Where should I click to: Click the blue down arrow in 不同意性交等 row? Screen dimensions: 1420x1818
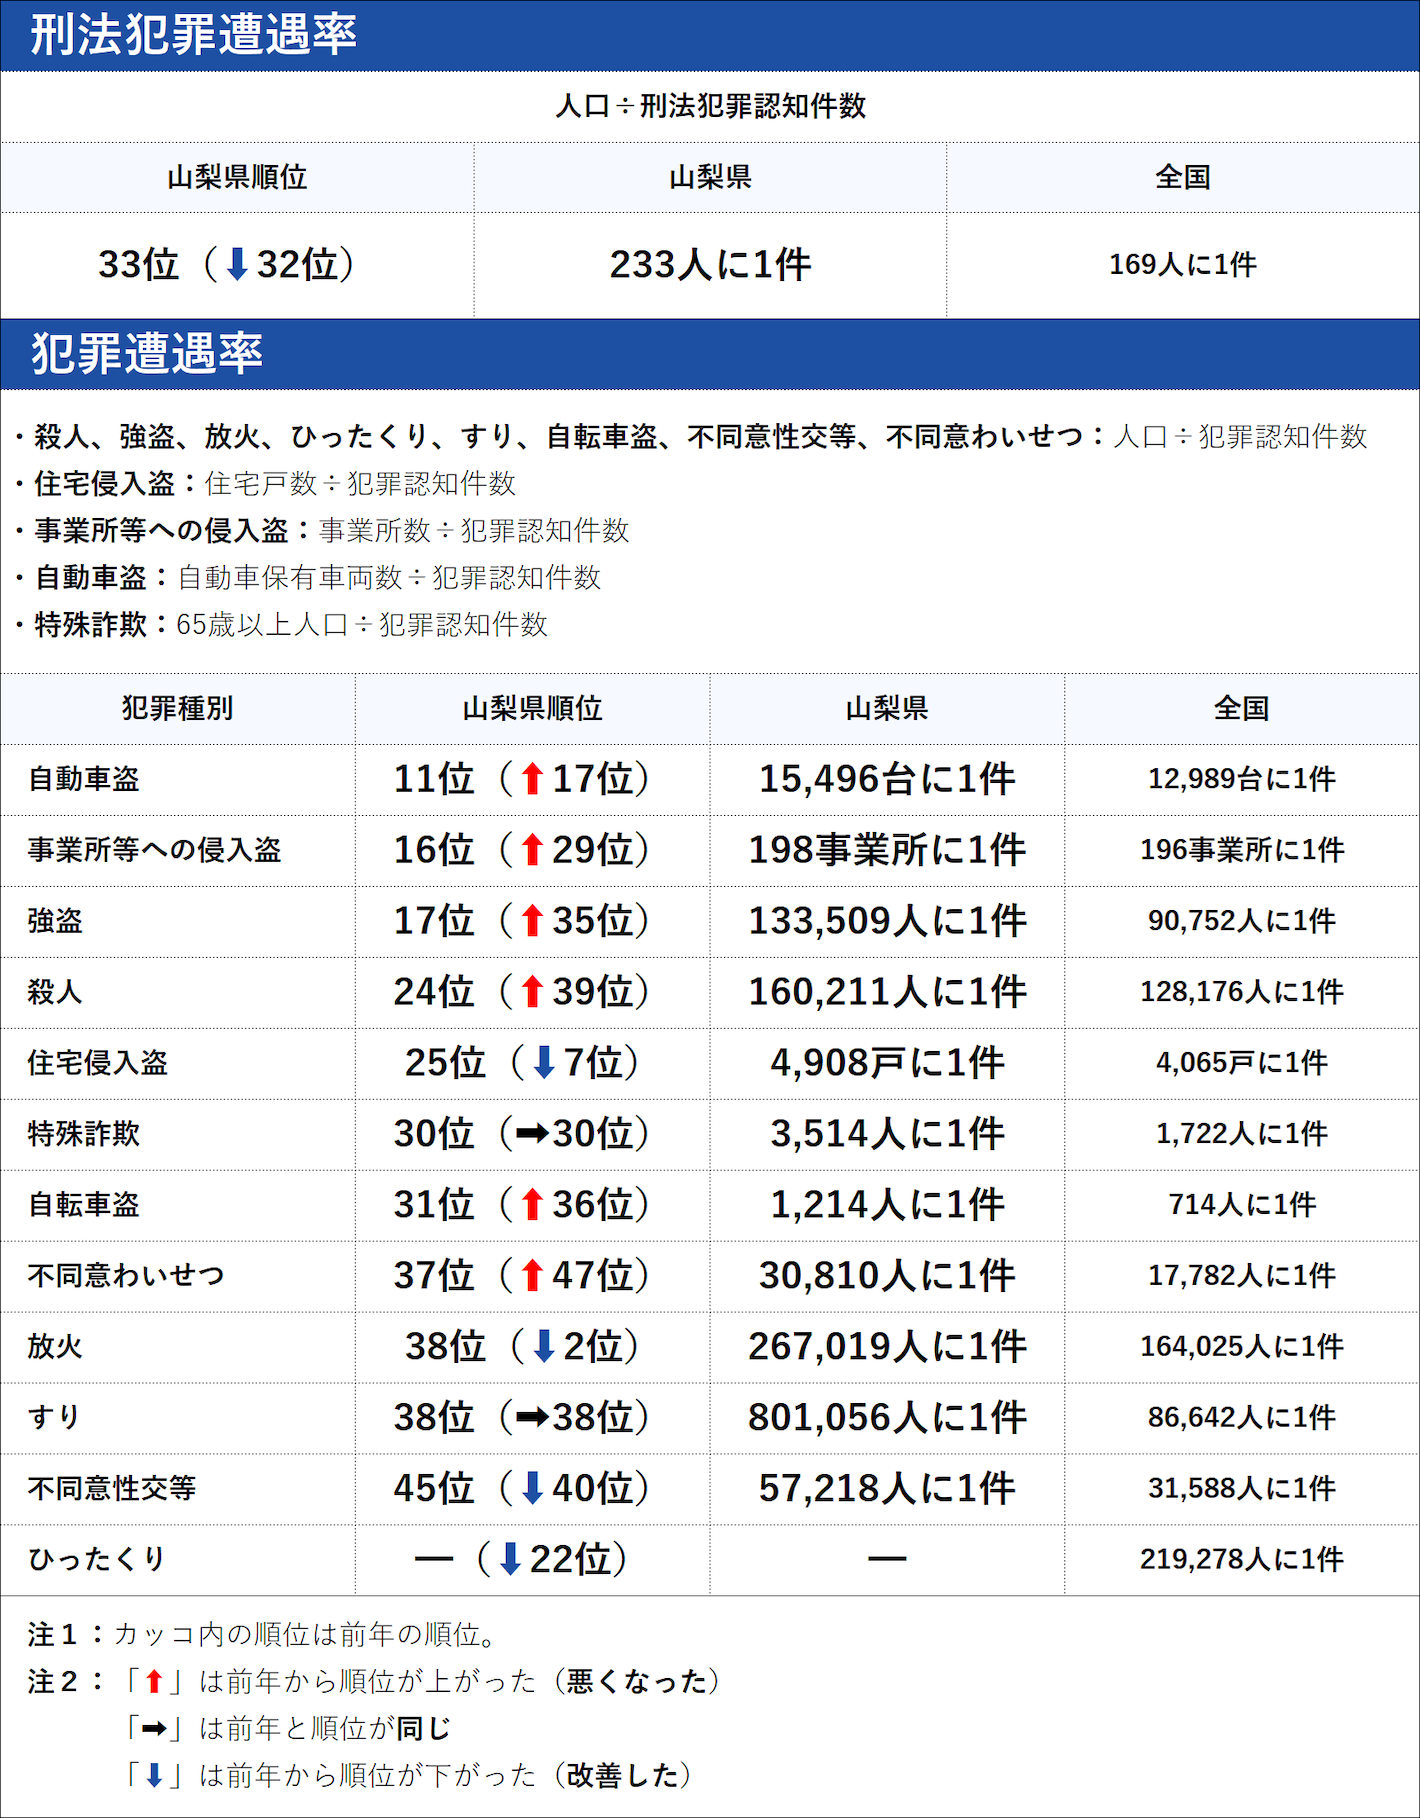pyautogui.click(x=532, y=1489)
